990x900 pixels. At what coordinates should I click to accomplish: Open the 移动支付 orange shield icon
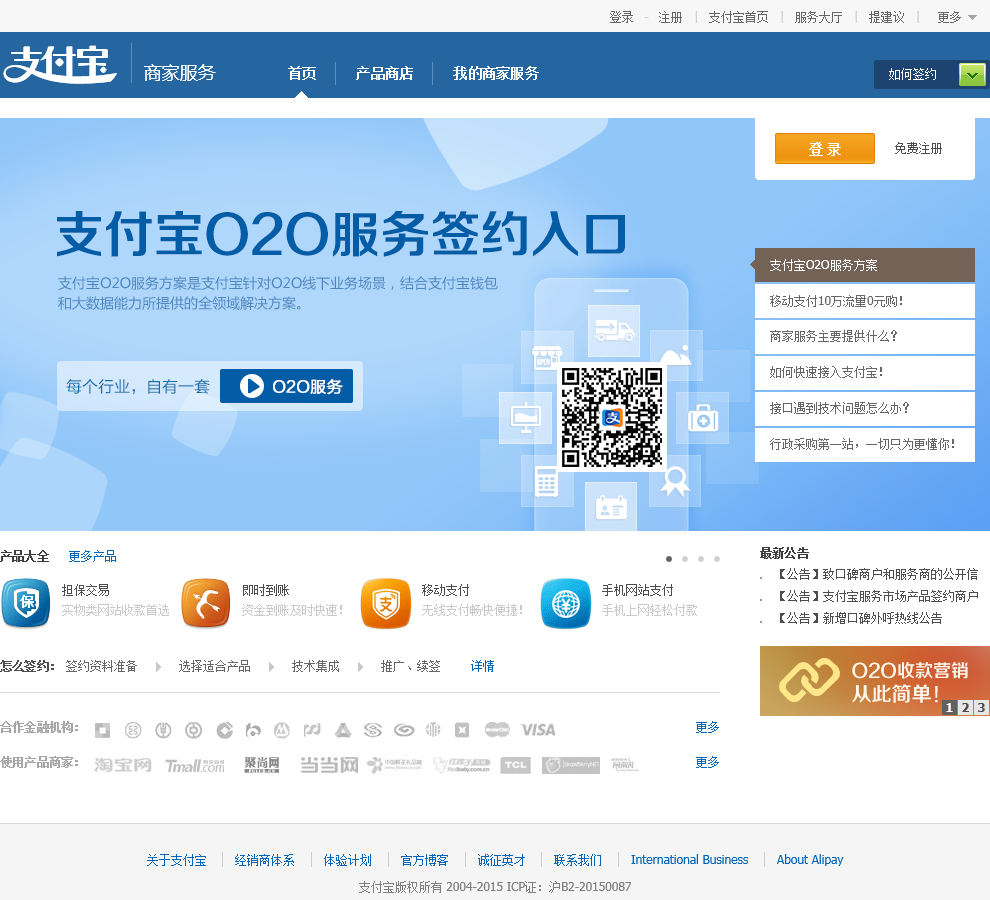point(386,603)
